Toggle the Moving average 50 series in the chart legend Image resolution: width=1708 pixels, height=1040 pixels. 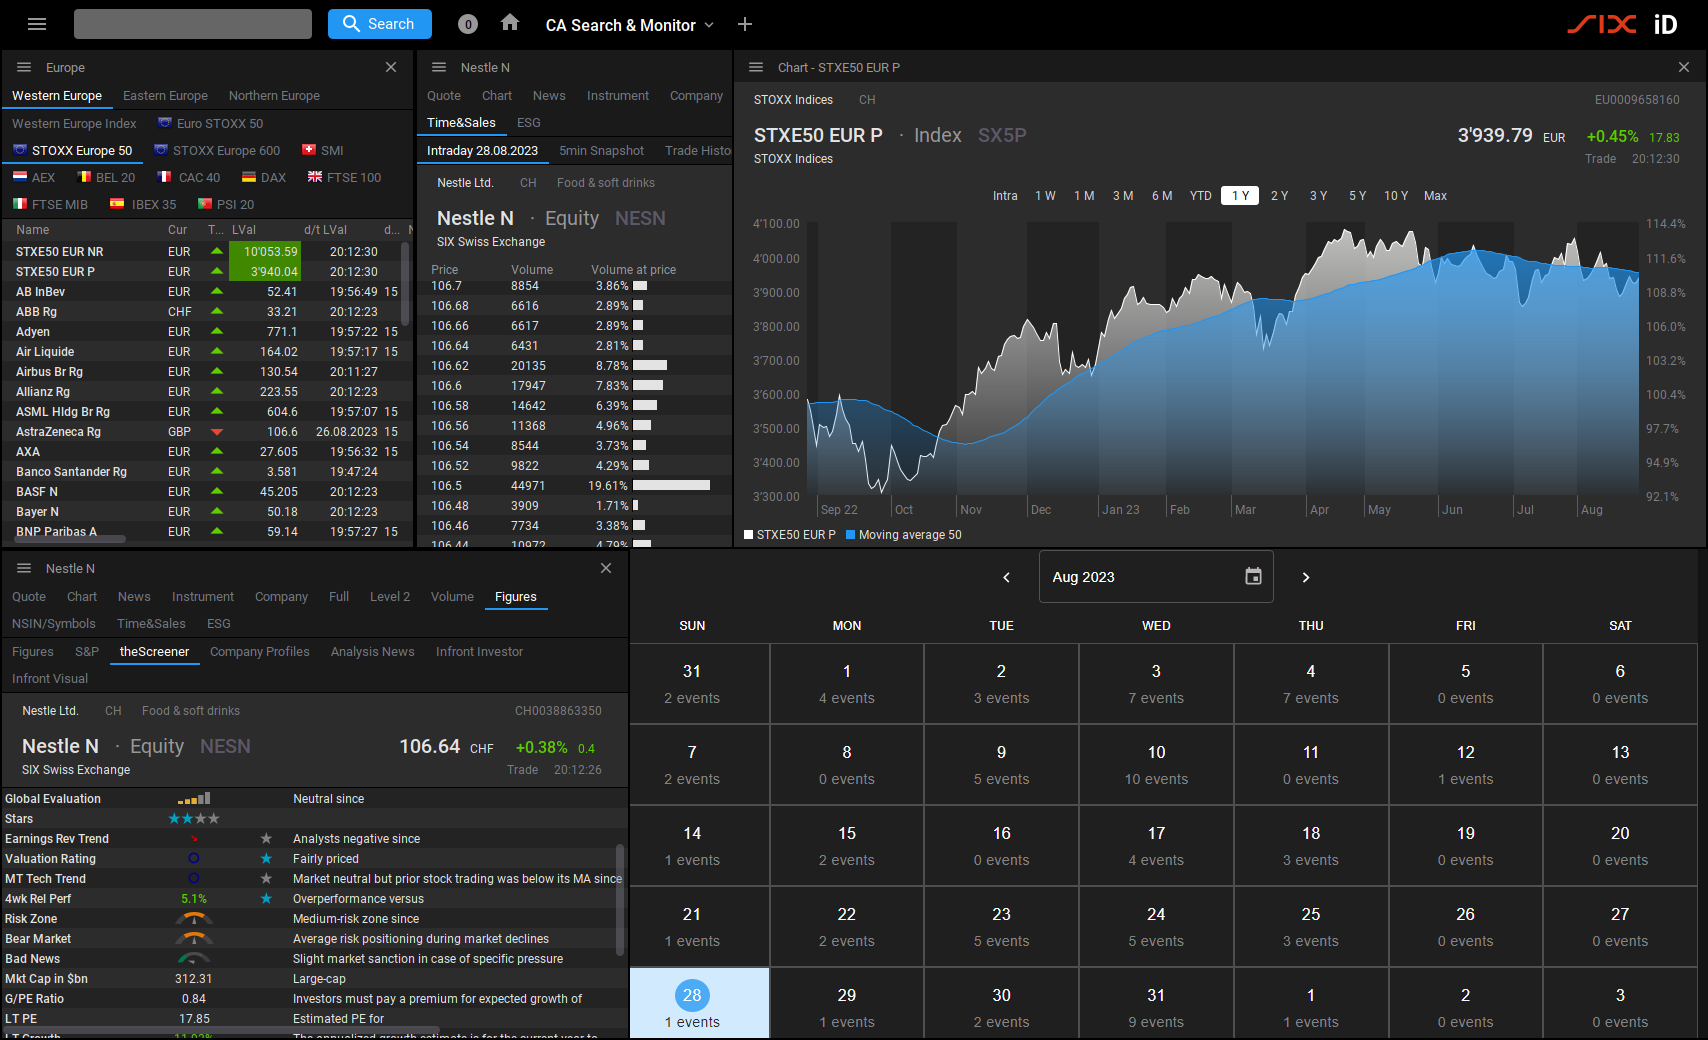click(x=903, y=534)
